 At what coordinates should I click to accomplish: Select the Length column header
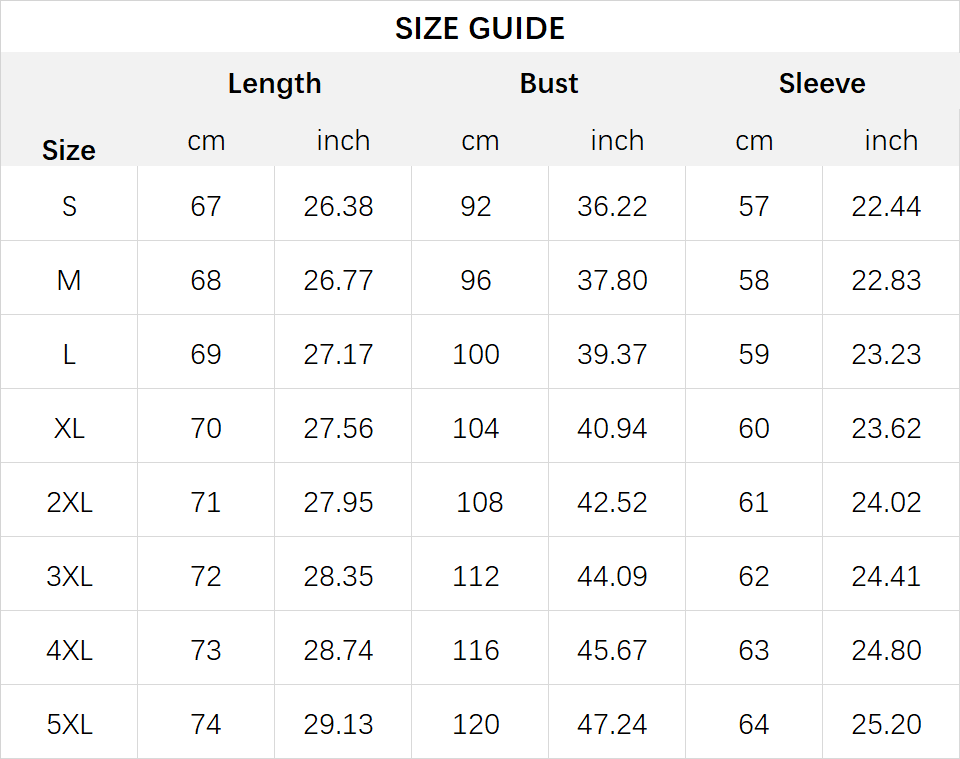pyautogui.click(x=274, y=84)
